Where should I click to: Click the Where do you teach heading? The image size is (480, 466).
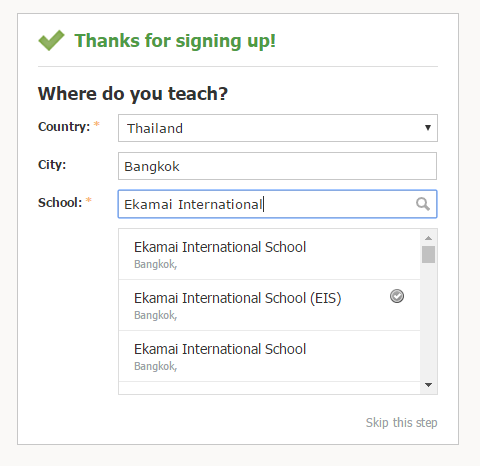(133, 94)
